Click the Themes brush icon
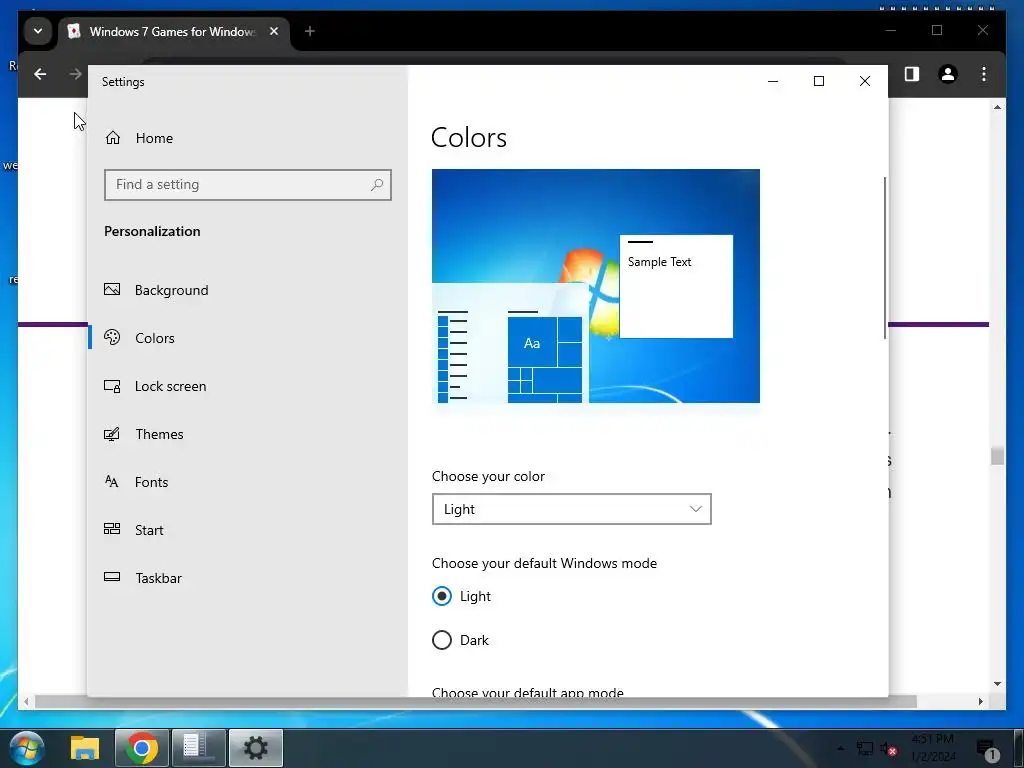The height and width of the screenshot is (768, 1024). 112,434
